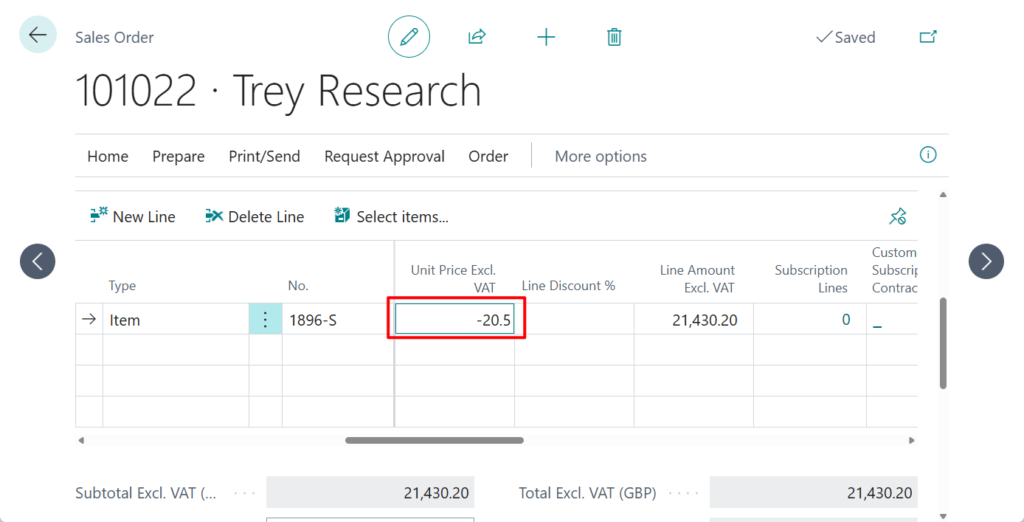Open the row options three-dot menu
Viewport: 1024px width, 522px height.
(x=265, y=320)
